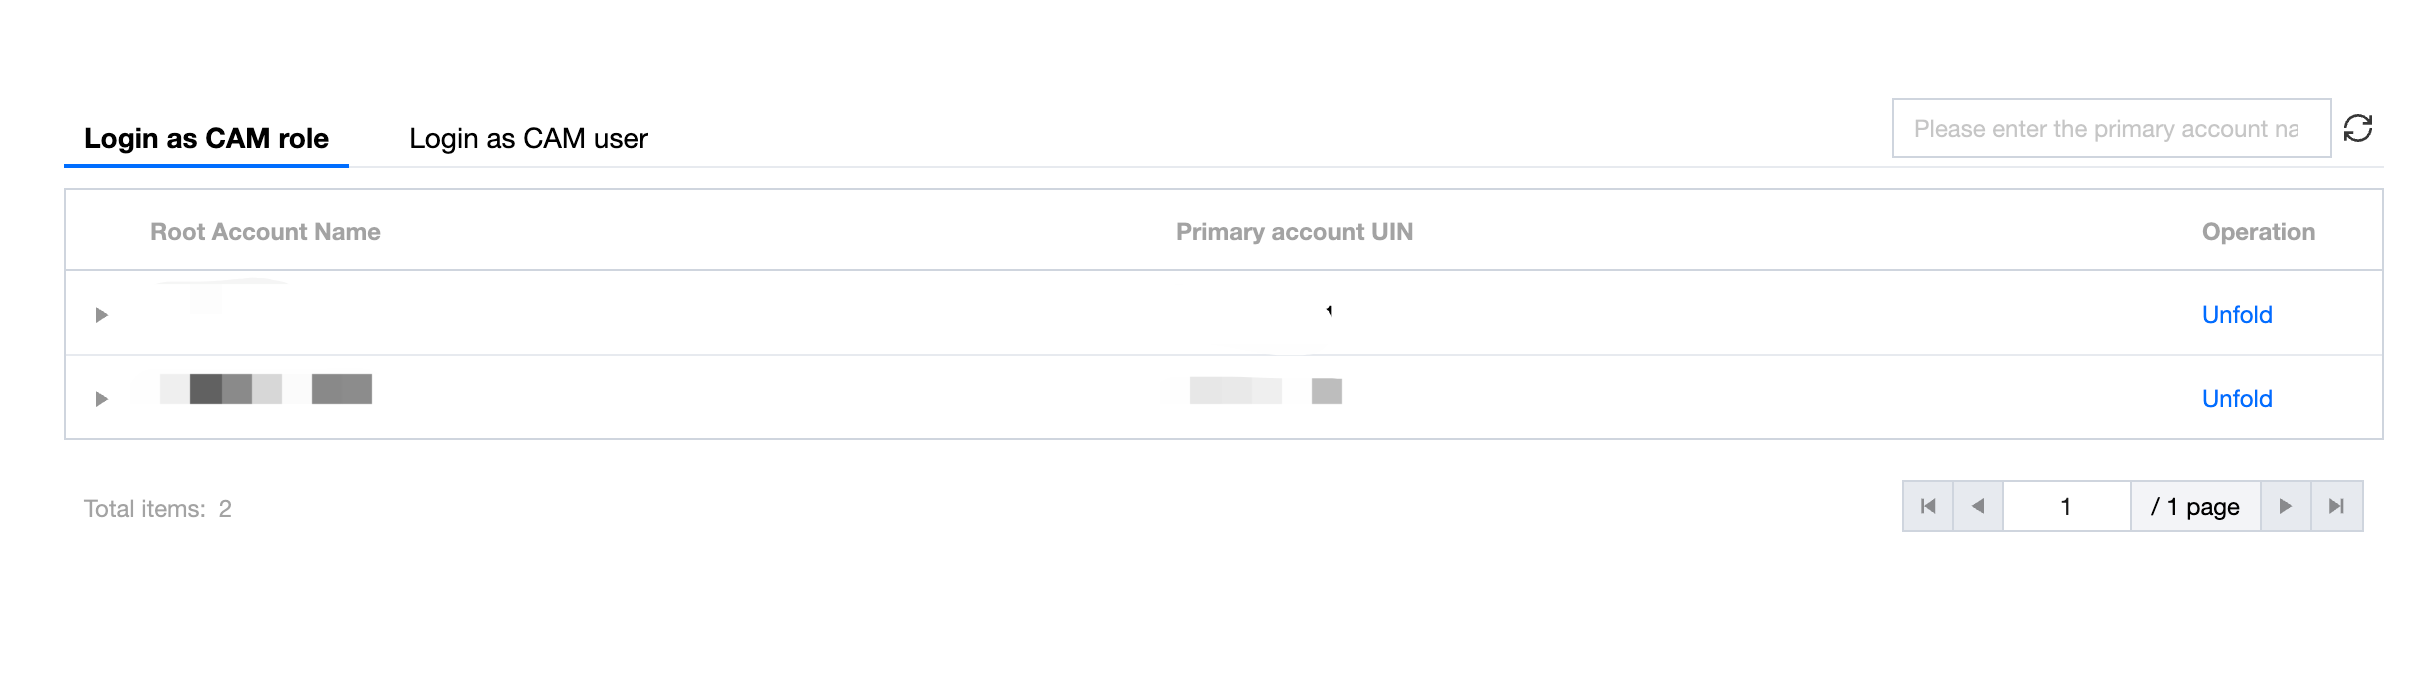Select the blurred UIN value in the second row

pos(1265,391)
